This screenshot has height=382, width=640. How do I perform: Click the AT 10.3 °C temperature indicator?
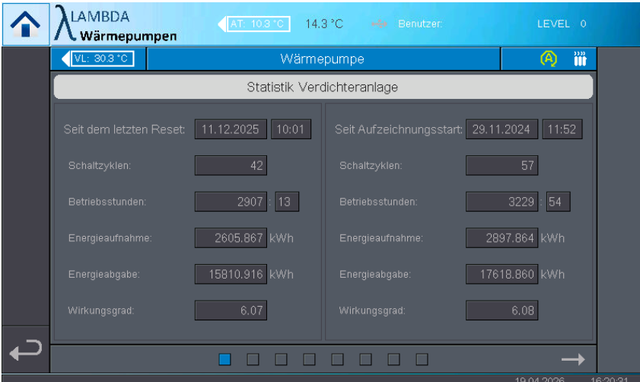click(x=254, y=24)
